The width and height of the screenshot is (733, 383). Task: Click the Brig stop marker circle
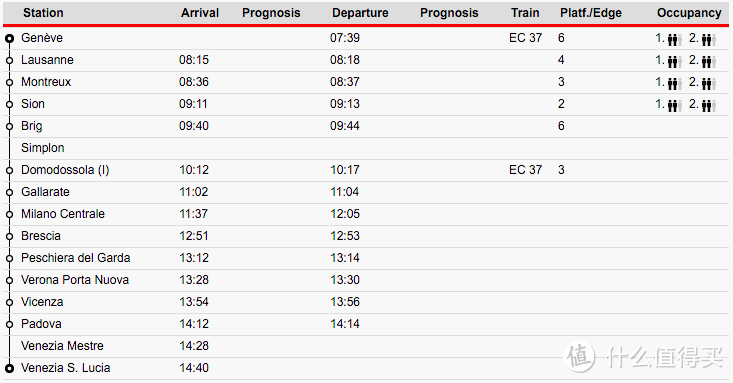pos(9,126)
